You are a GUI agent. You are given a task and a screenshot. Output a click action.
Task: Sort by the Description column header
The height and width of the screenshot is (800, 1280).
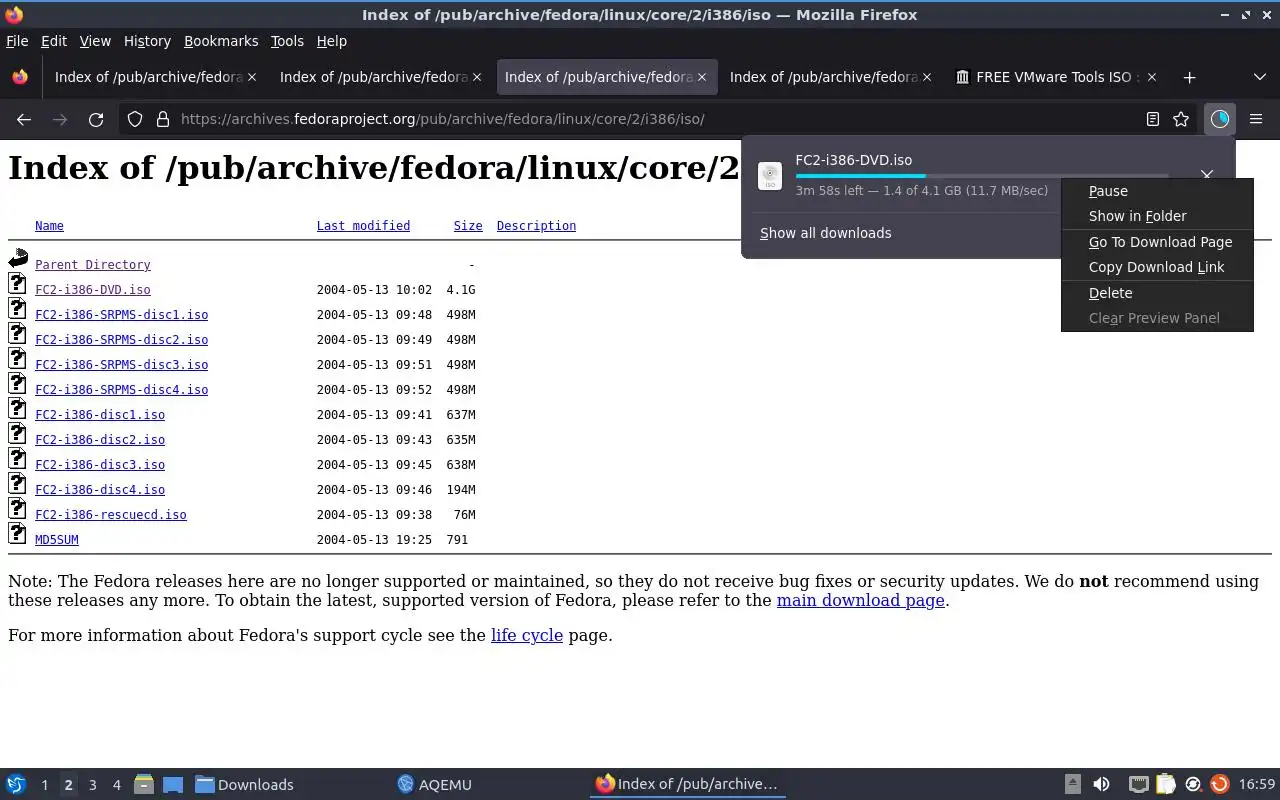point(536,226)
